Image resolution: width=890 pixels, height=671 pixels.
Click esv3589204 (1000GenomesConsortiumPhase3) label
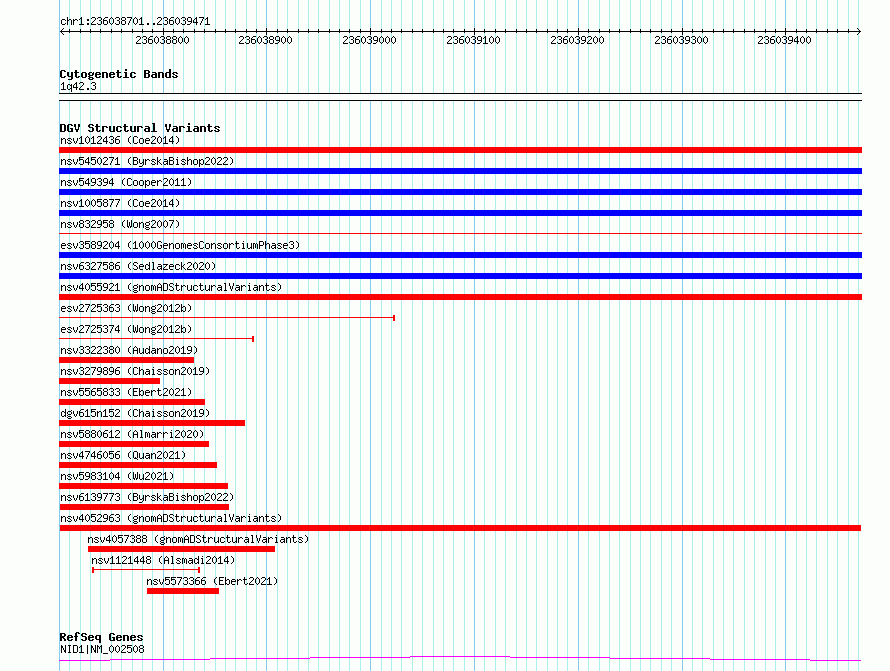(180, 245)
